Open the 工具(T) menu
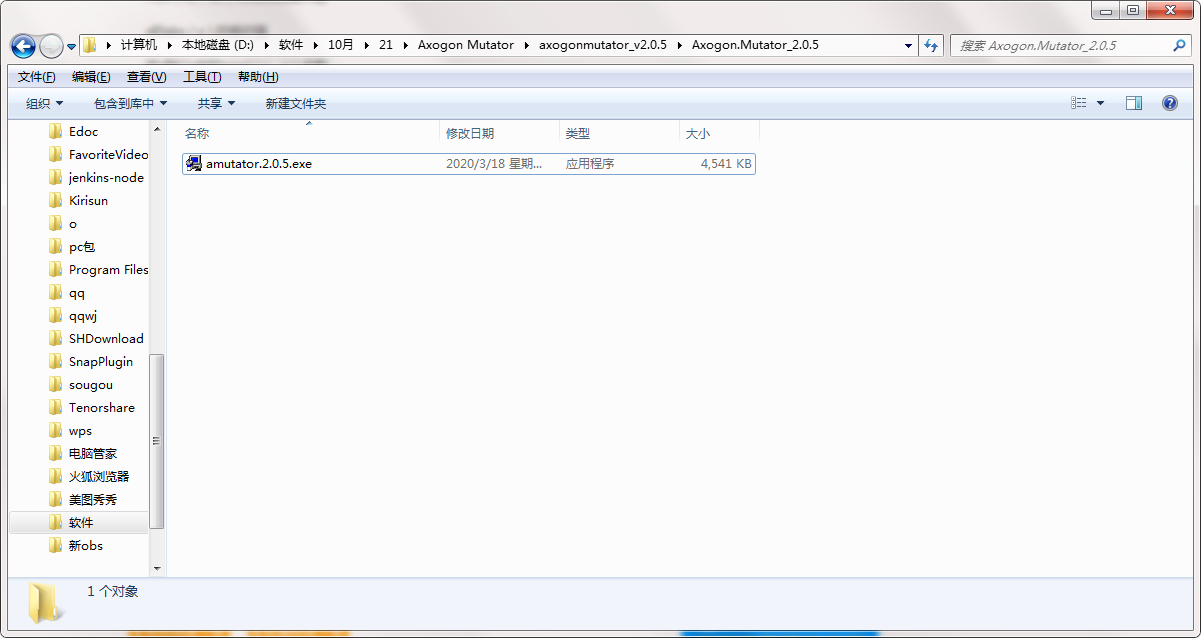Screen dimensions: 1201x638 202,77
